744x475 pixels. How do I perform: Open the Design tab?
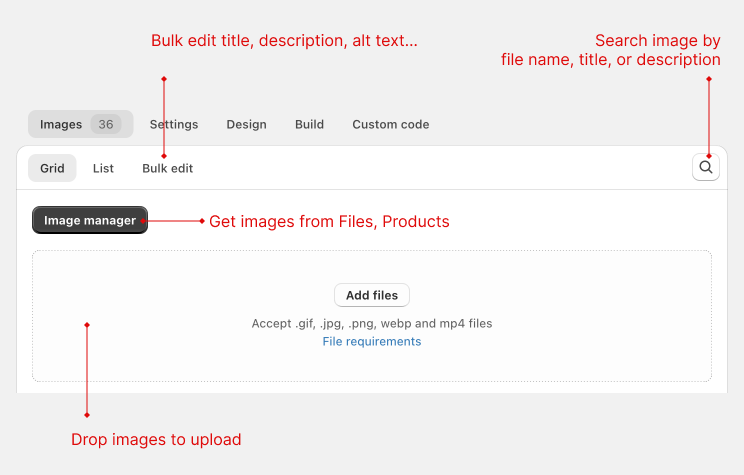click(x=246, y=124)
